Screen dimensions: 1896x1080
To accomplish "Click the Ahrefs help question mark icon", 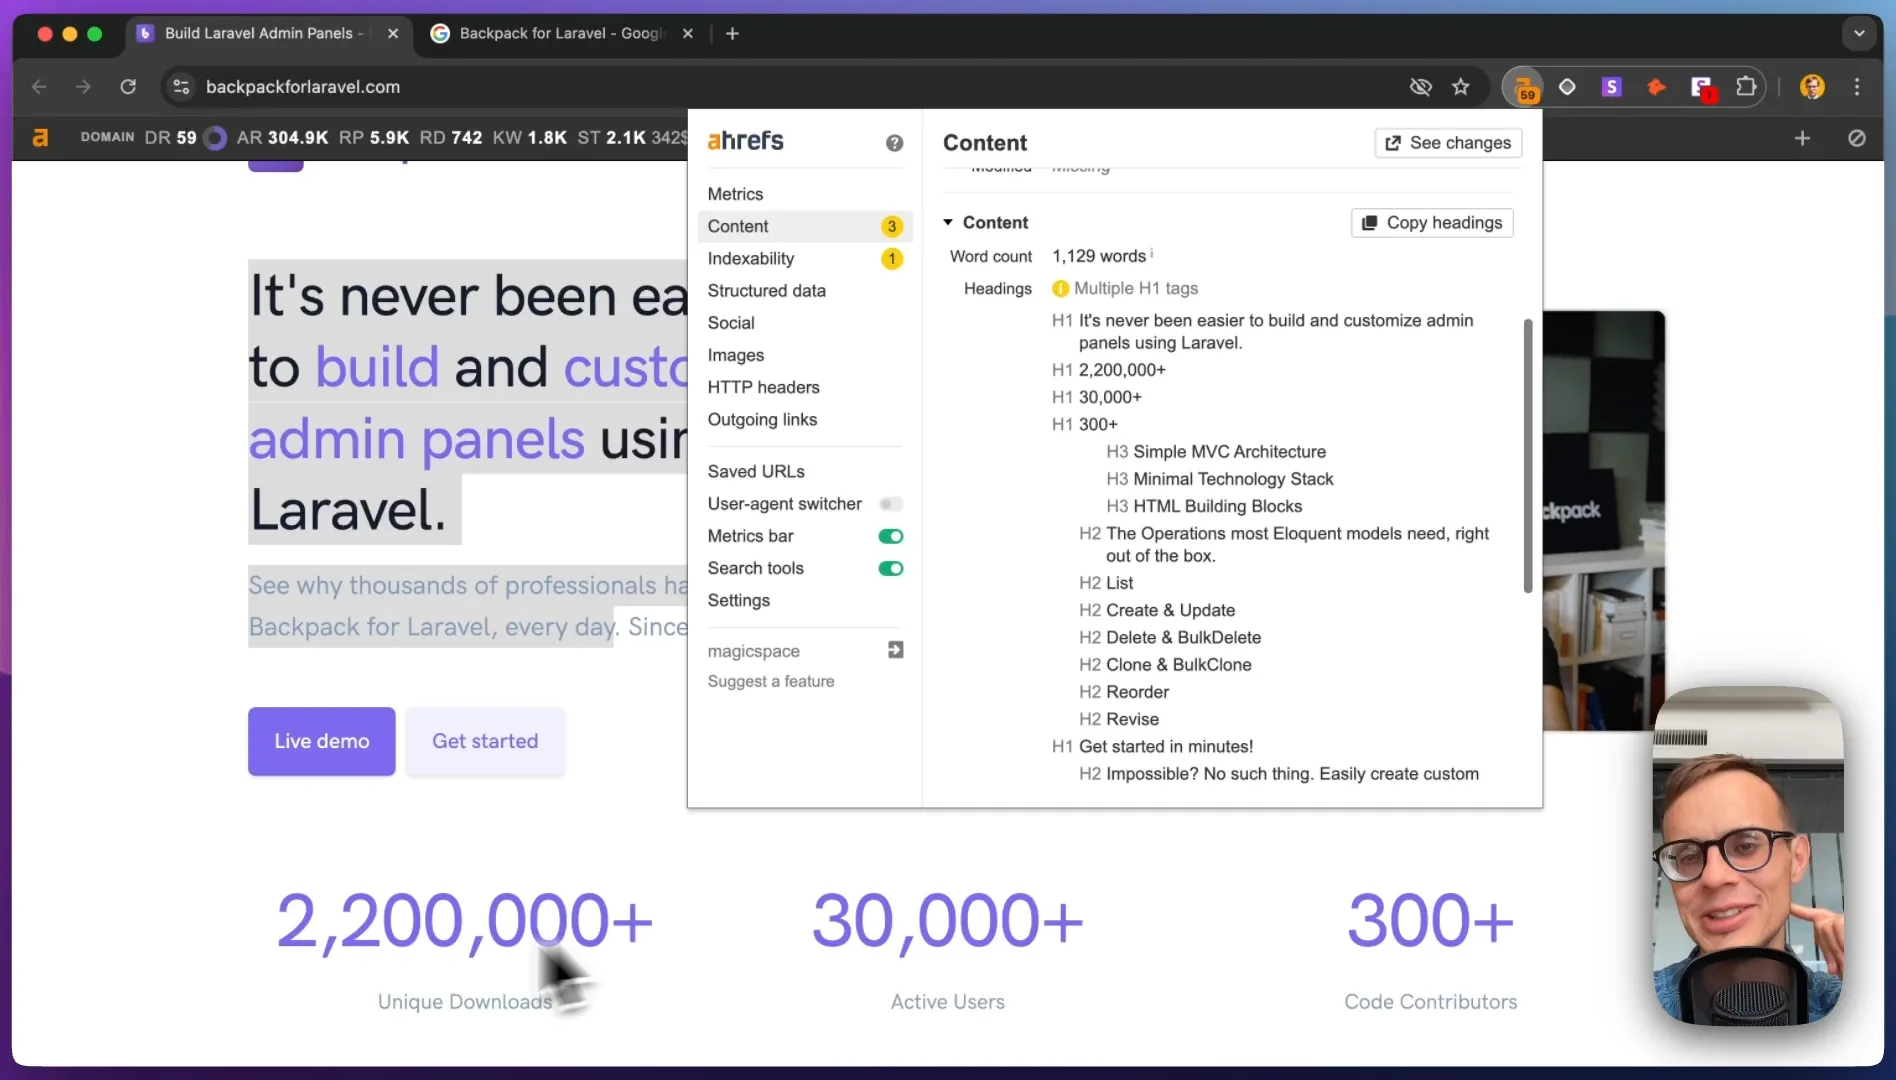I will tap(894, 143).
